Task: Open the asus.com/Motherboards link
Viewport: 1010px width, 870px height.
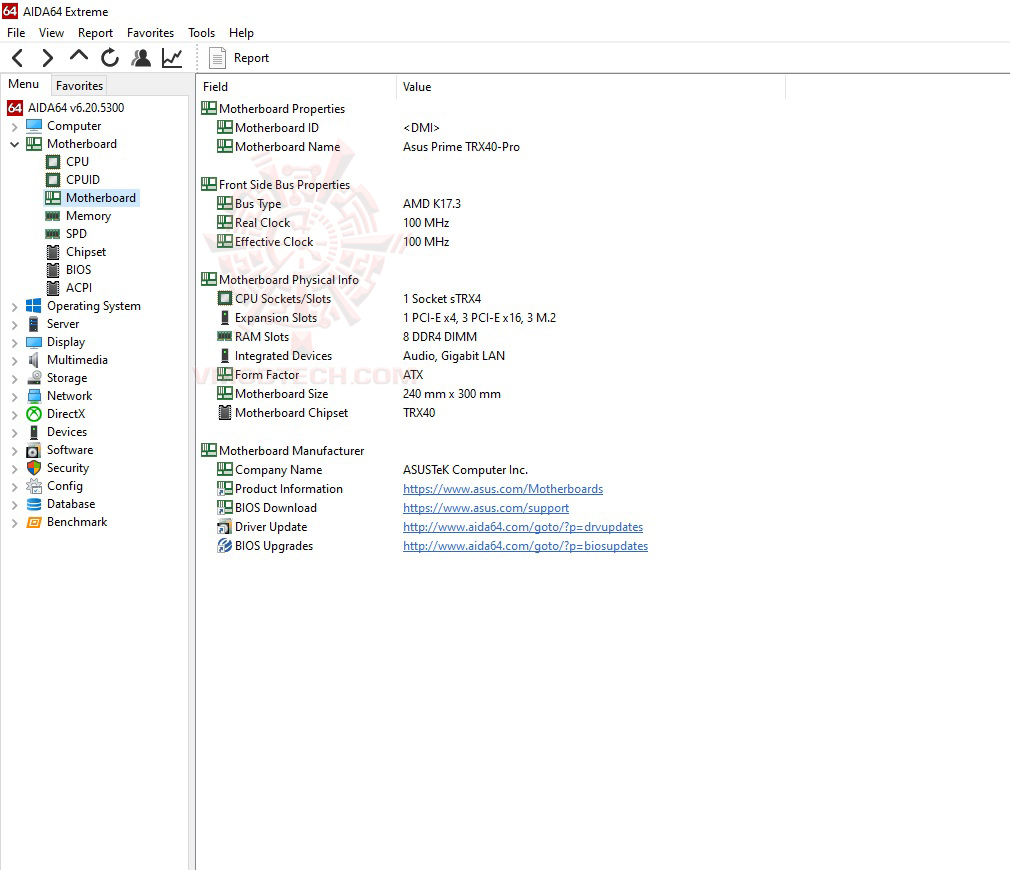Action: click(x=503, y=489)
